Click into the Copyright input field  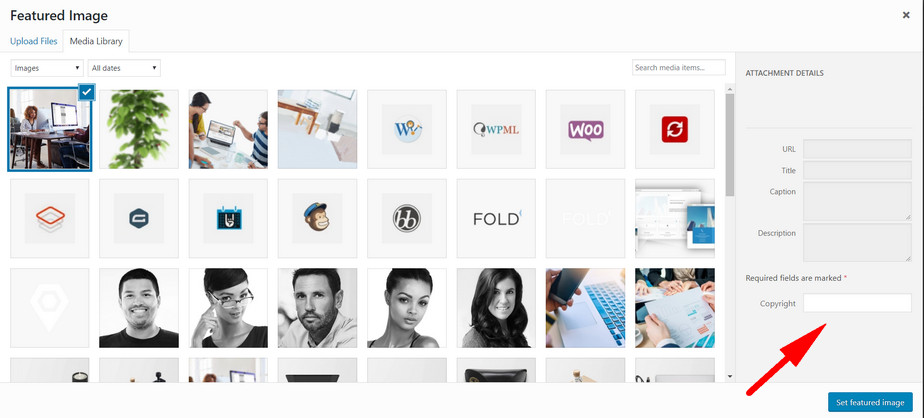857,303
